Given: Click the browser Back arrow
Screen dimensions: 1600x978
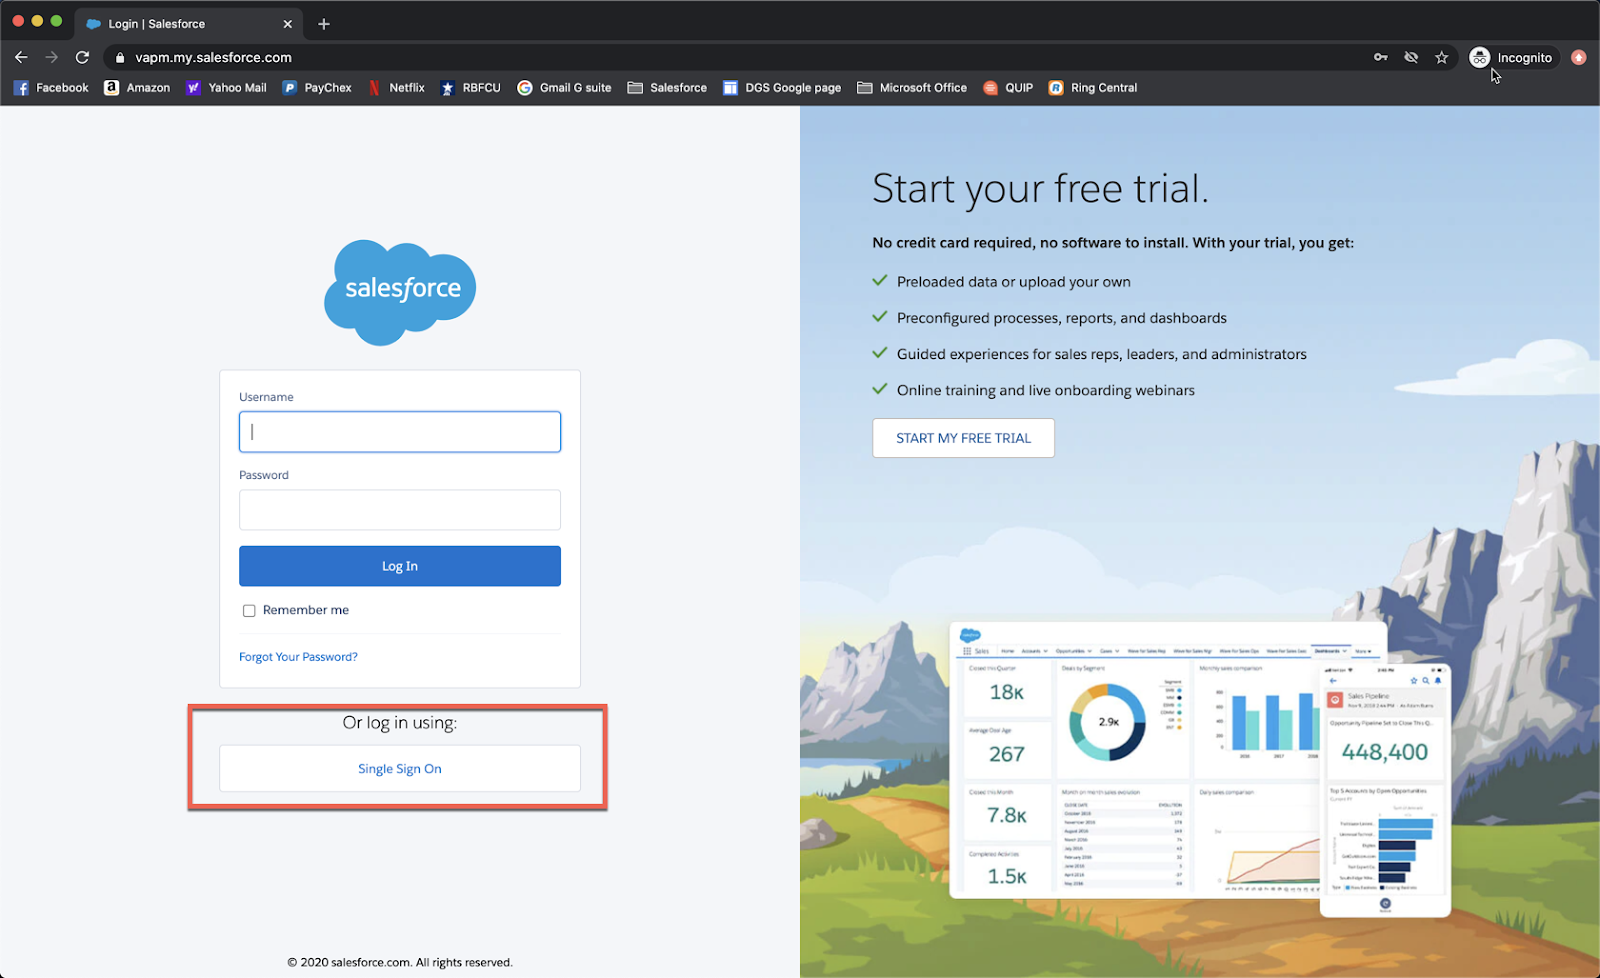Looking at the screenshot, I should 21,57.
